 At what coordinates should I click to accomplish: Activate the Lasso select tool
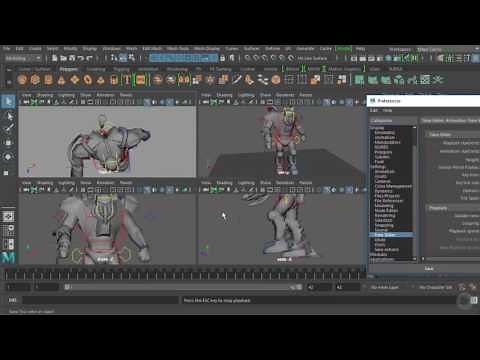point(8,116)
